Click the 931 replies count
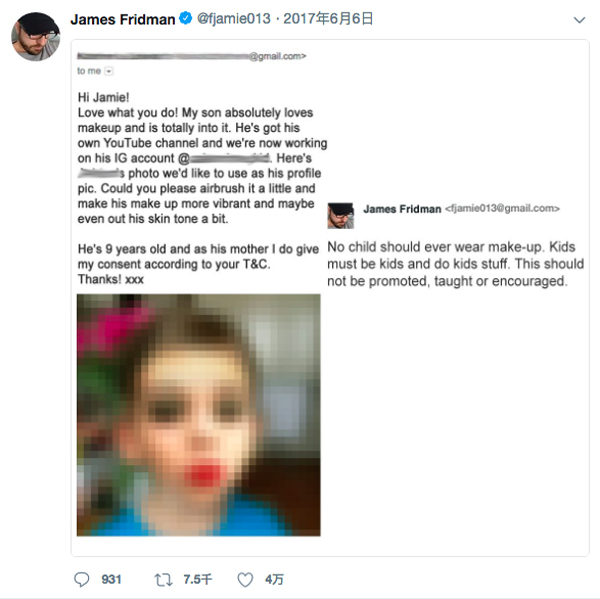This screenshot has width=600, height=599. pos(110,579)
